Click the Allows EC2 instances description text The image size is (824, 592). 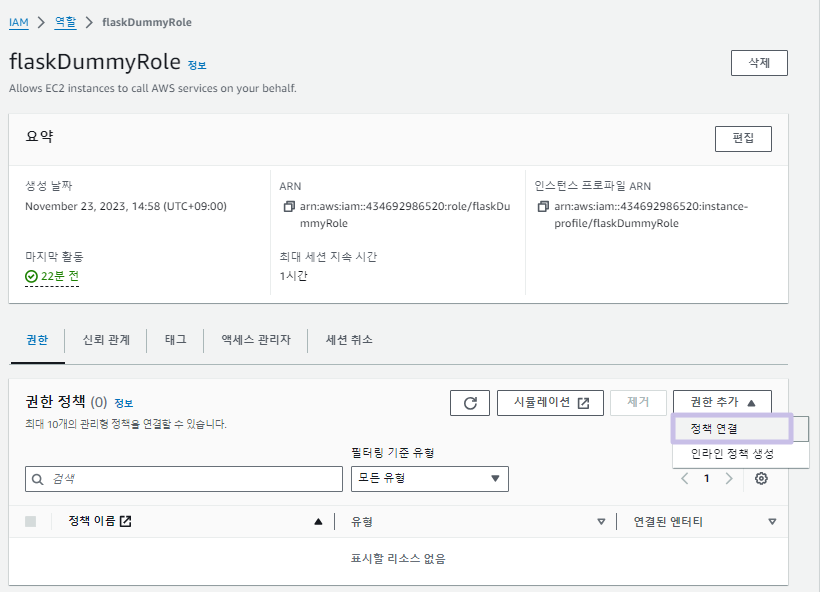(153, 88)
